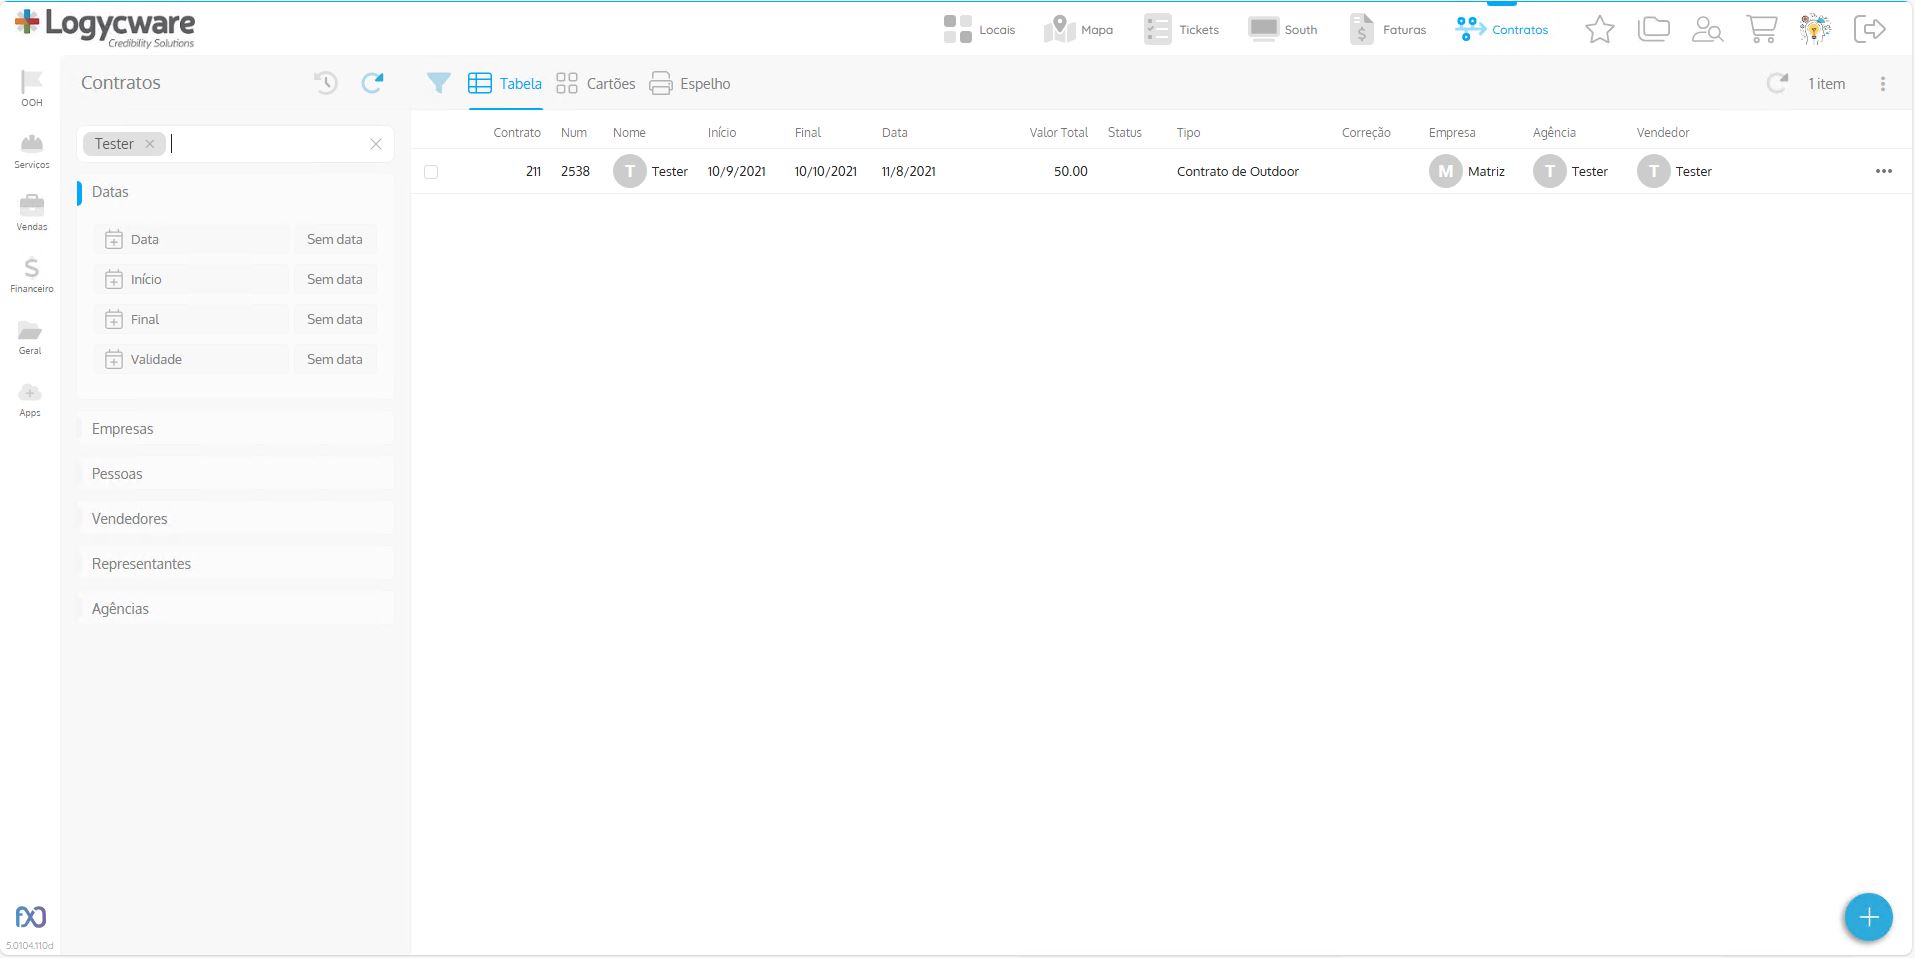Open the Vendas sidebar module

pyautogui.click(x=32, y=213)
